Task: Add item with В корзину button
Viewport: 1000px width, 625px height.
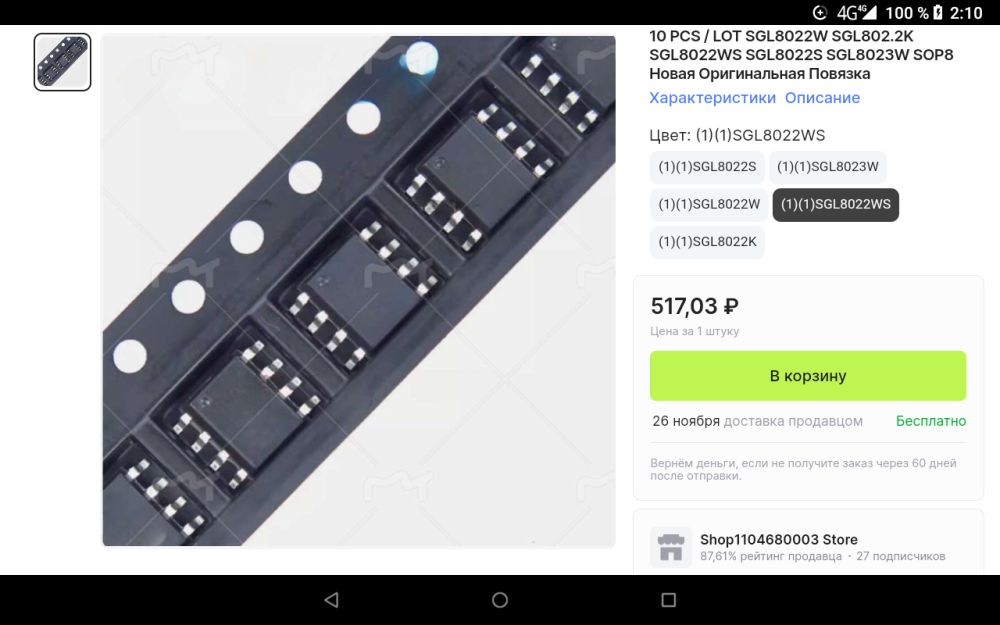Action: pos(808,376)
